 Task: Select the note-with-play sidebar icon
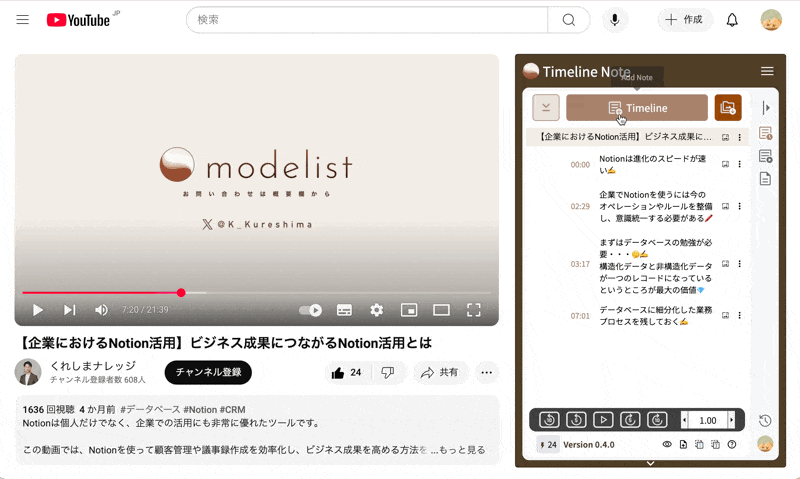coord(765,156)
